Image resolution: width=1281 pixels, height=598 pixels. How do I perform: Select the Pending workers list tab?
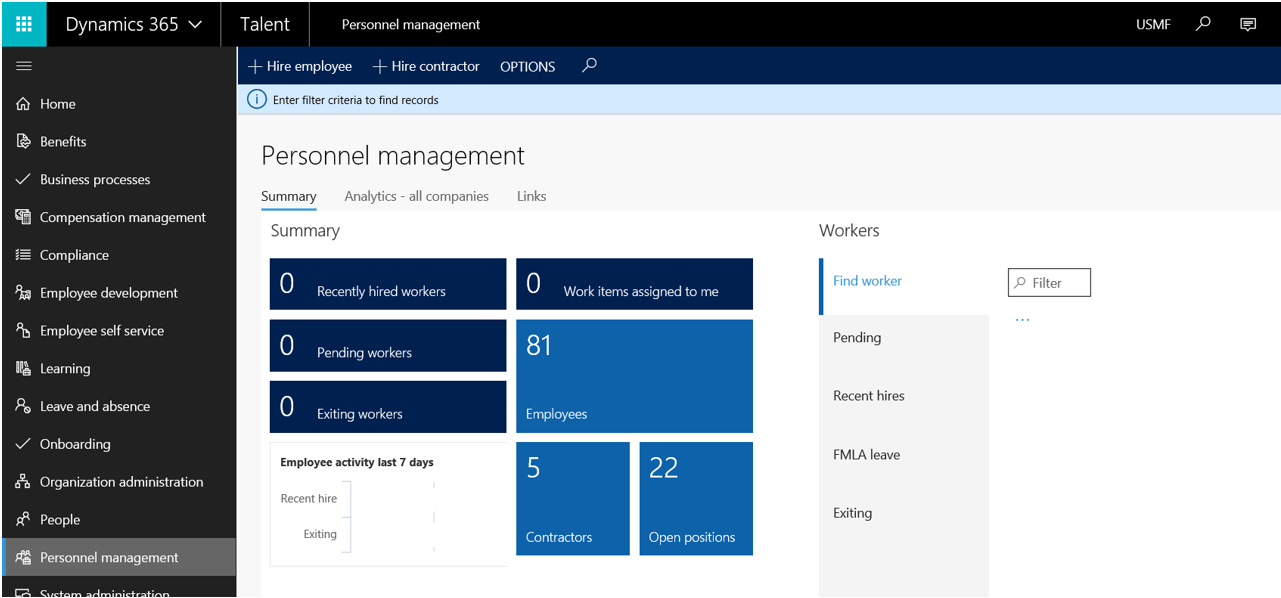coord(905,338)
